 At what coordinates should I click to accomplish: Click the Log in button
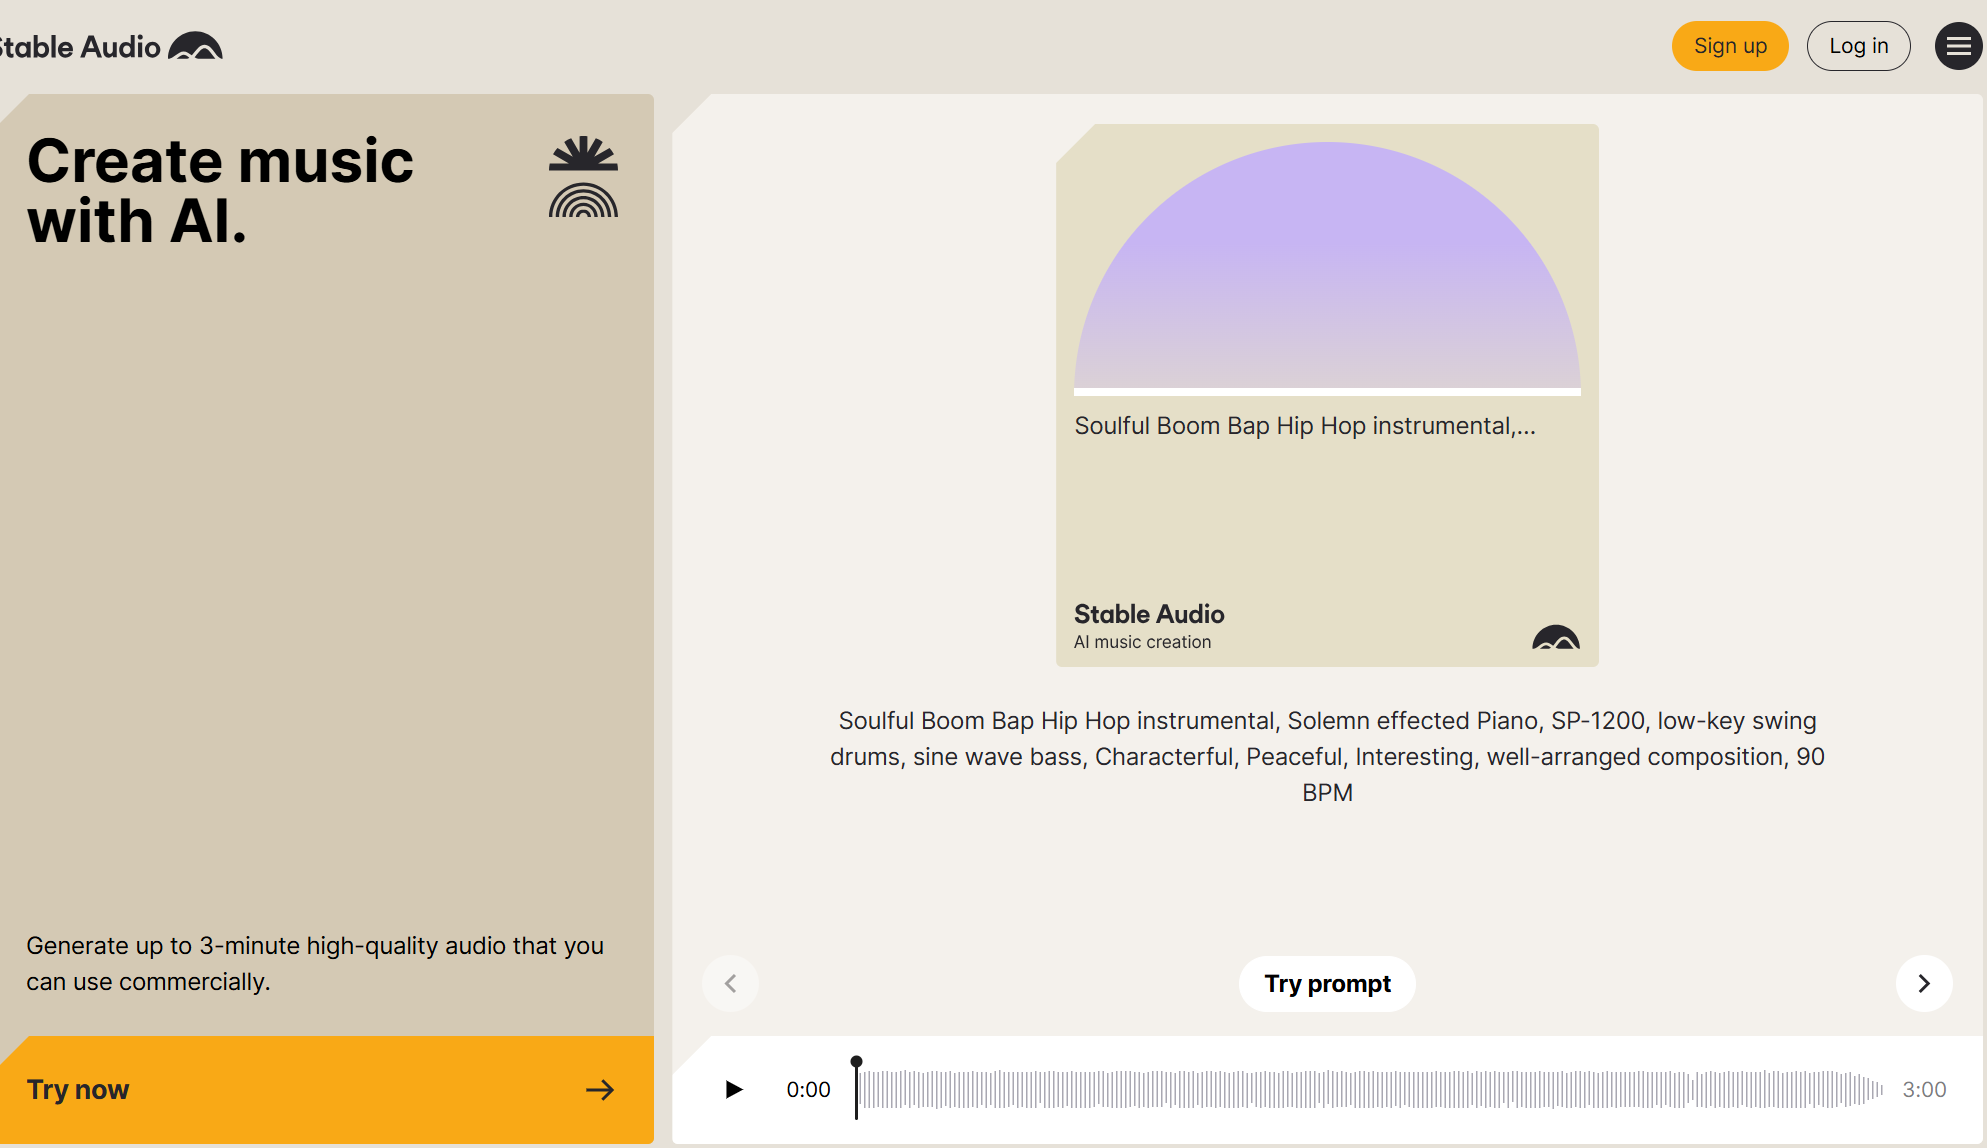tap(1858, 46)
